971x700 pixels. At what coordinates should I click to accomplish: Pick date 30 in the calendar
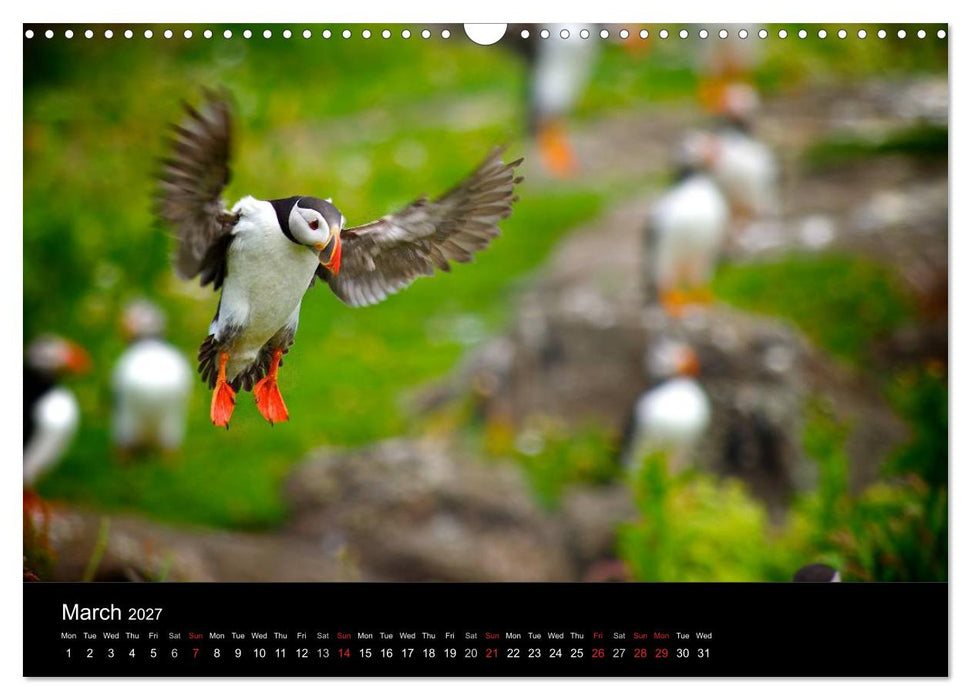coord(683,653)
